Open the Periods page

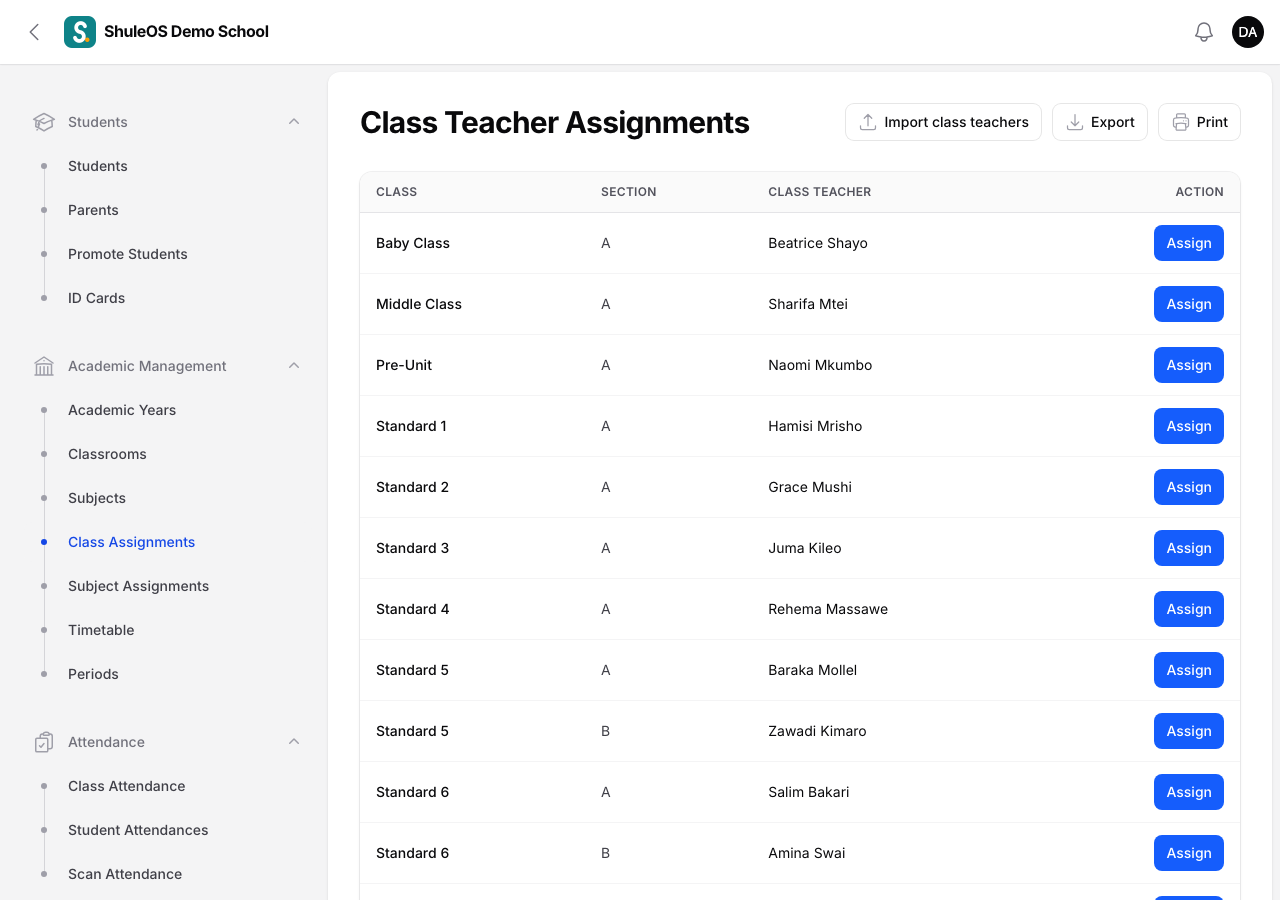[x=93, y=674]
